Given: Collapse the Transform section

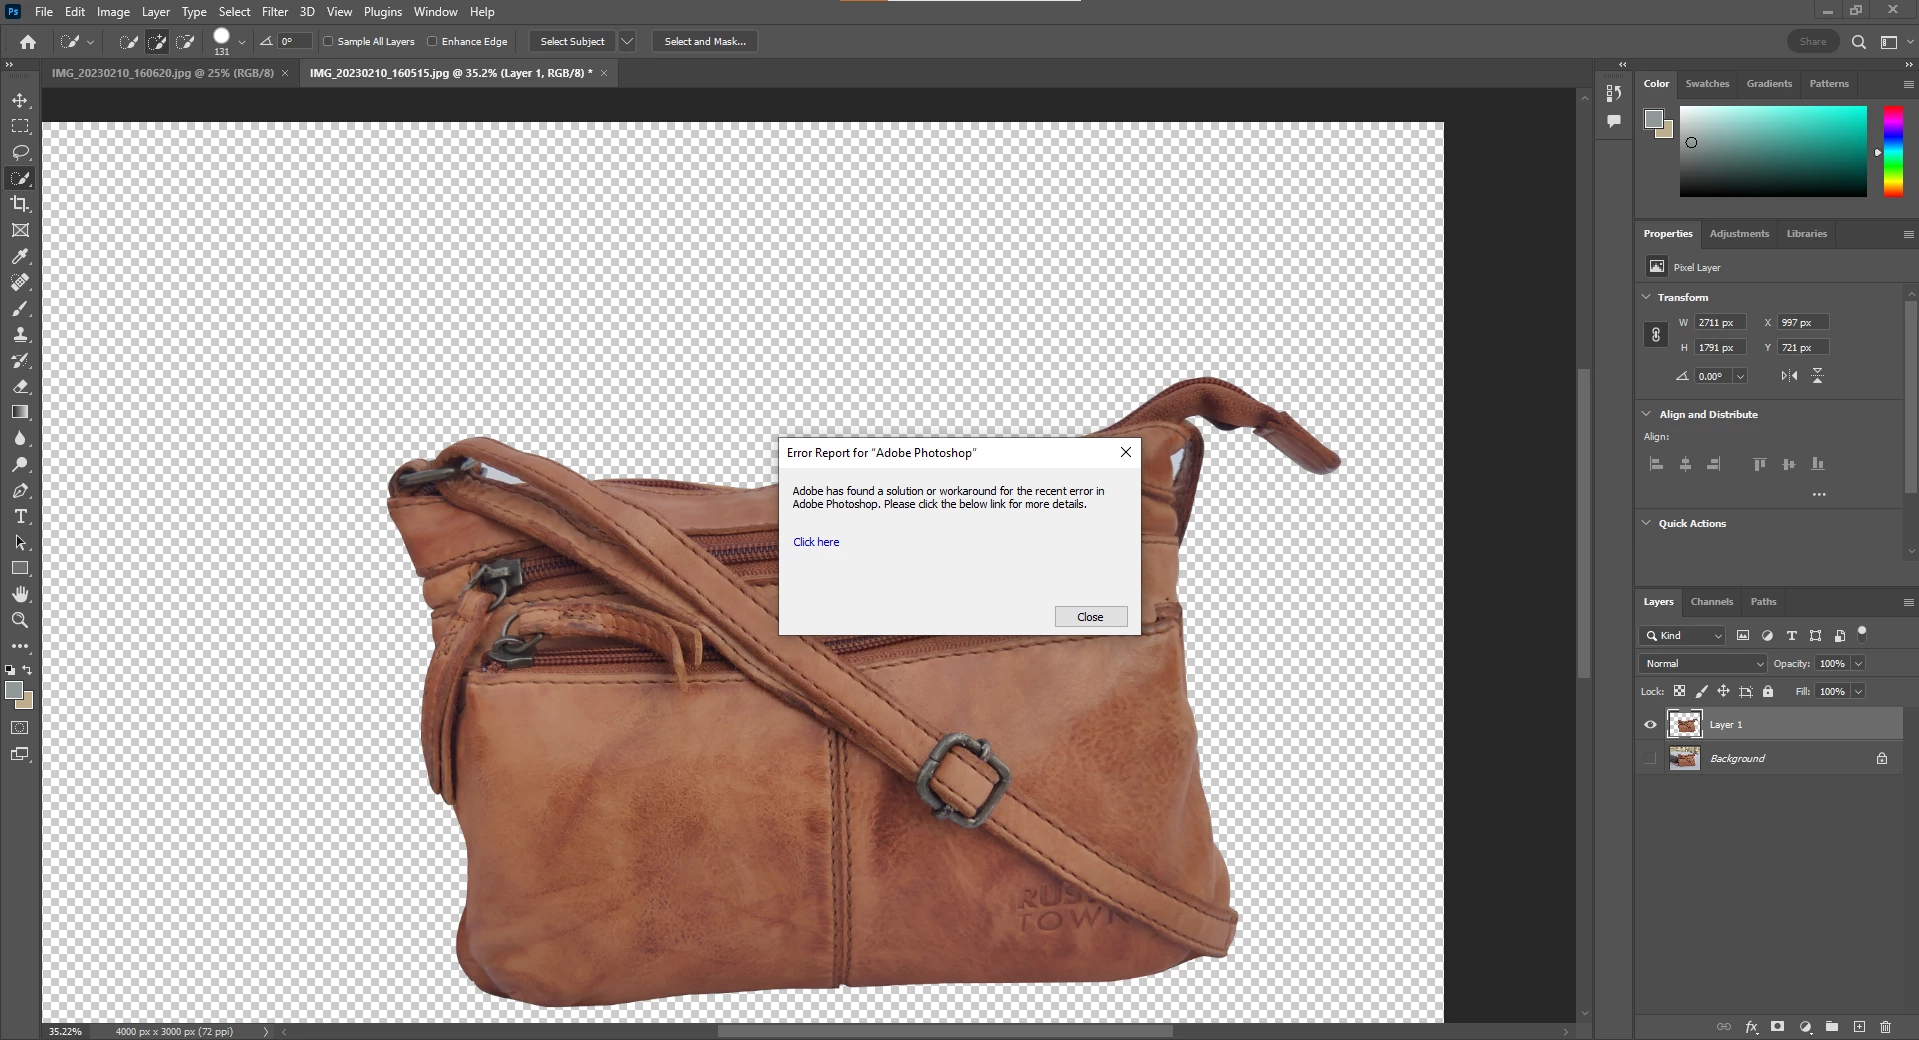Looking at the screenshot, I should pyautogui.click(x=1647, y=297).
